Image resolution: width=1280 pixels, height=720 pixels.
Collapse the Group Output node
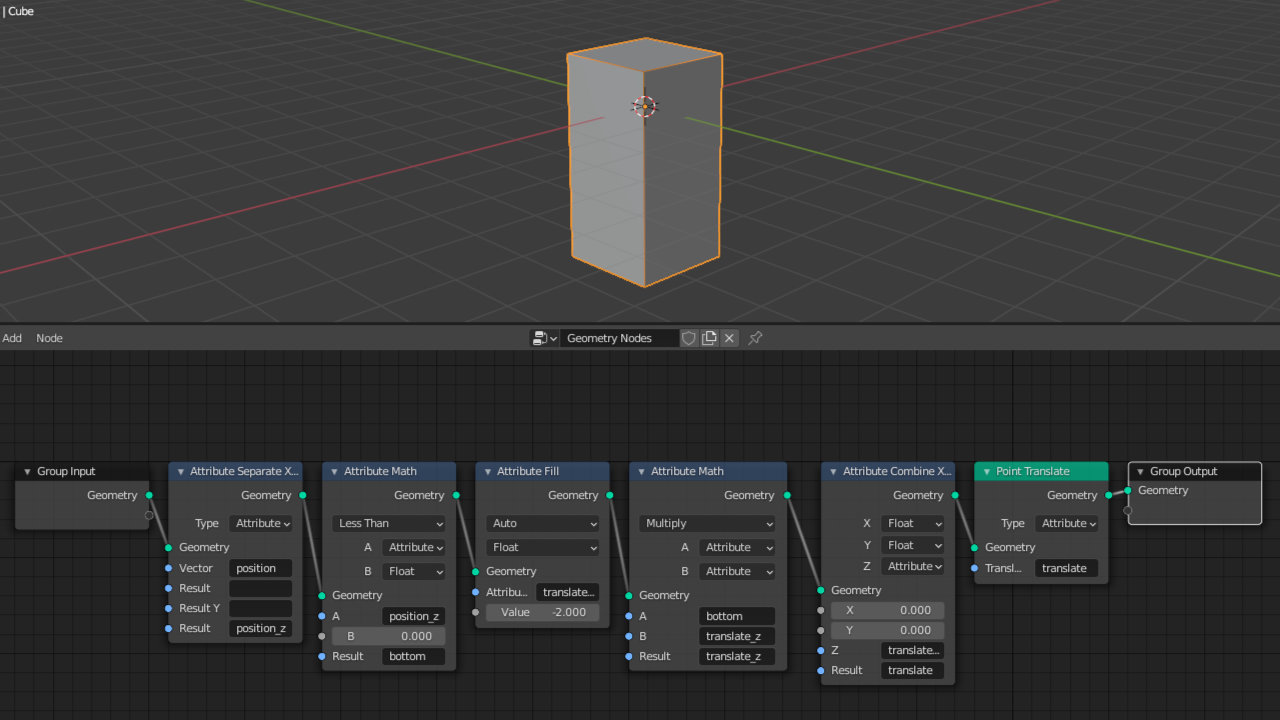click(1140, 471)
